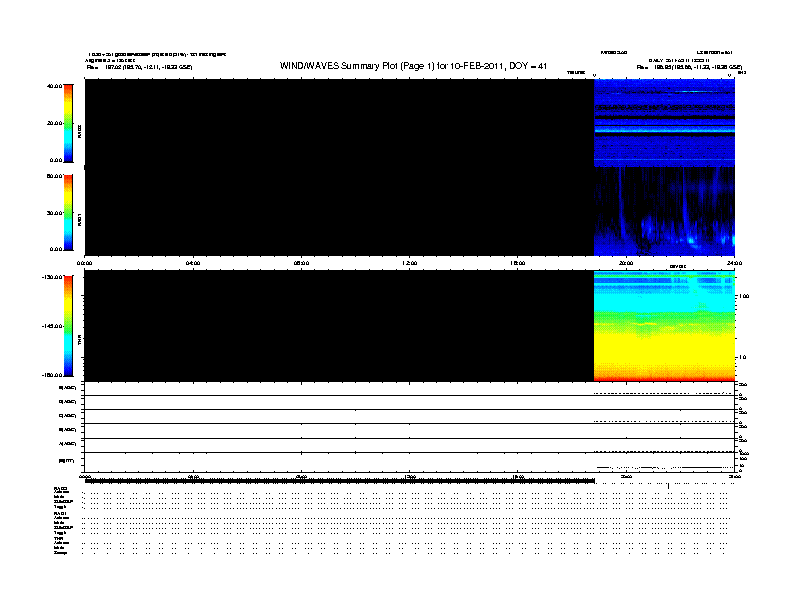Screen dimensions: 792x612
Task: Click the RAD2 blue spectrogram data region
Action: pyautogui.click(x=664, y=123)
